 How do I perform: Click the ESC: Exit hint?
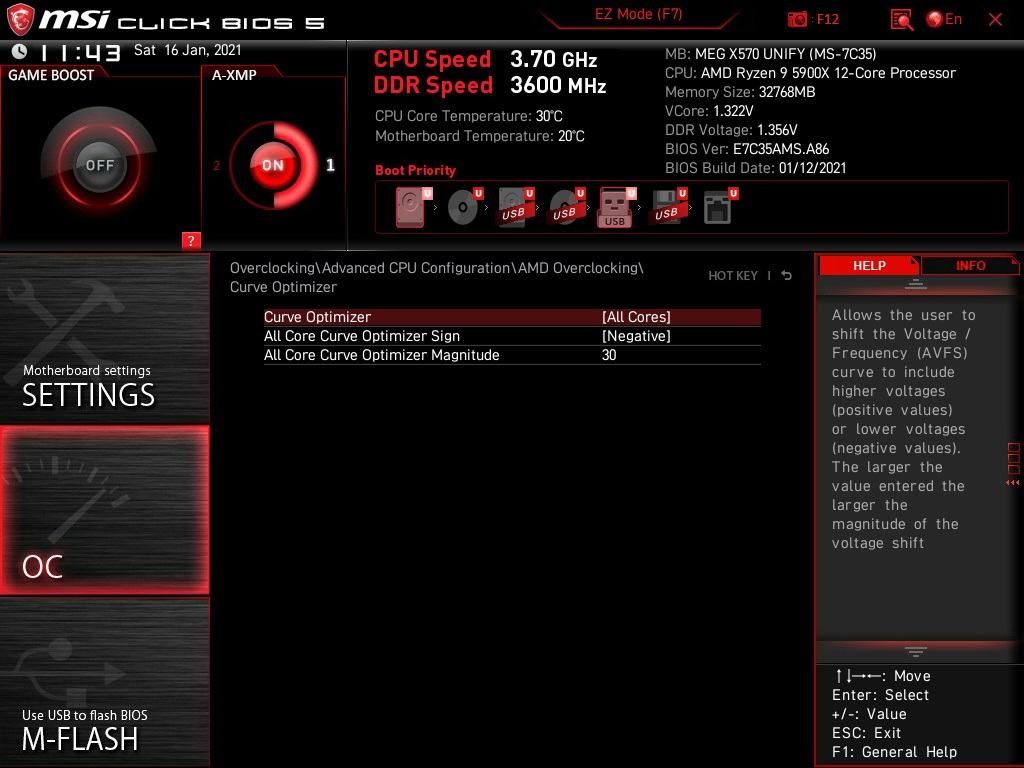(866, 733)
